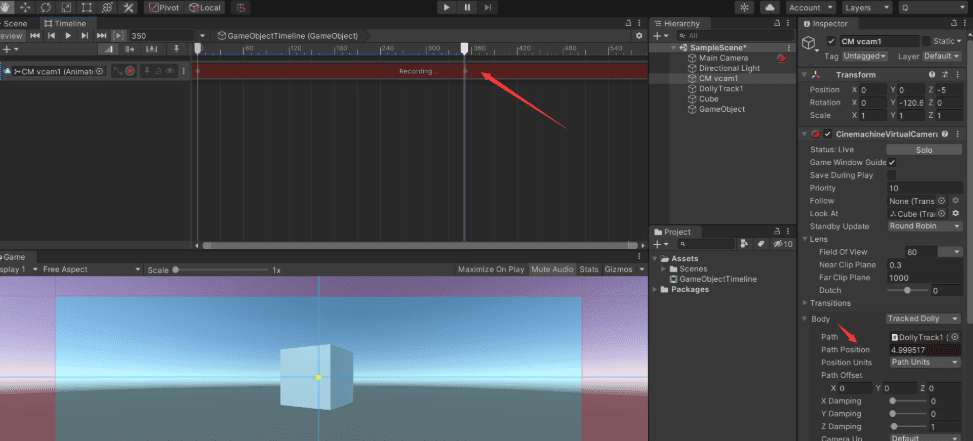973x441 pixels.
Task: Open the Body Tracked Dolly dropdown
Action: click(x=923, y=318)
